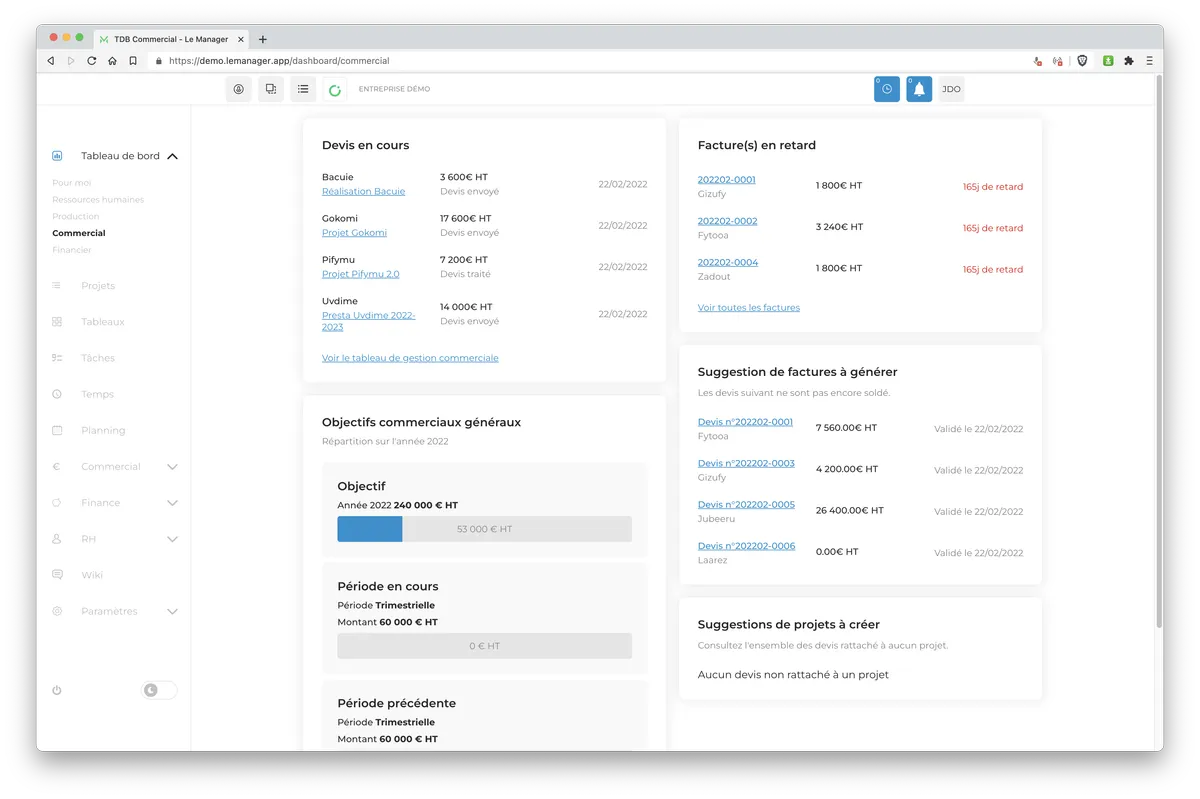Screen dimensions: 1200x799
Task: Open a new browser tab with plus
Action: pos(263,39)
